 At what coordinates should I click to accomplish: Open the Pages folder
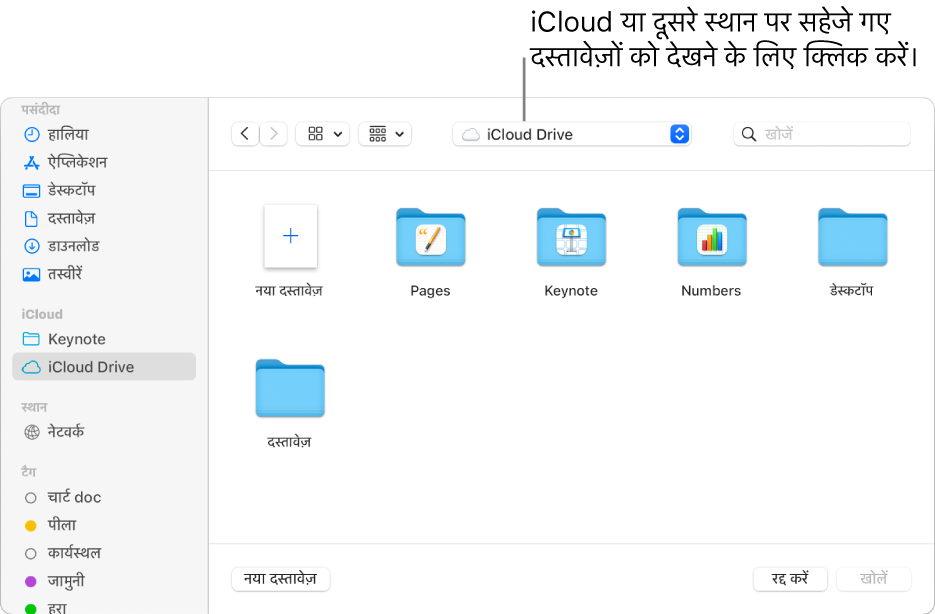pyautogui.click(x=431, y=237)
